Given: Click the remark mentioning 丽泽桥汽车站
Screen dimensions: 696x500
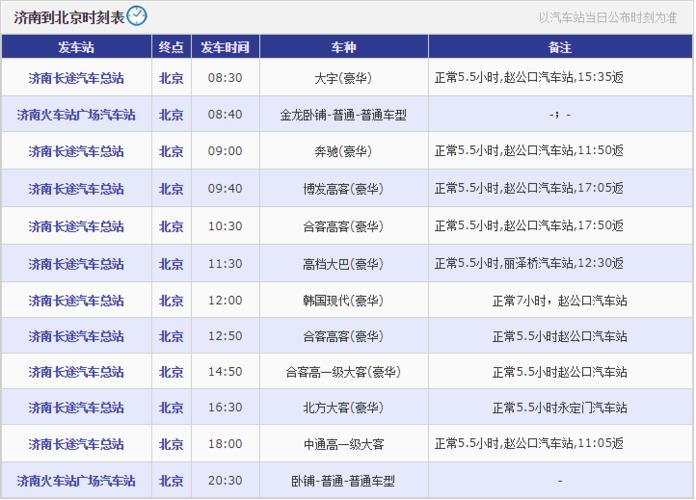Looking at the screenshot, I should 529,264.
